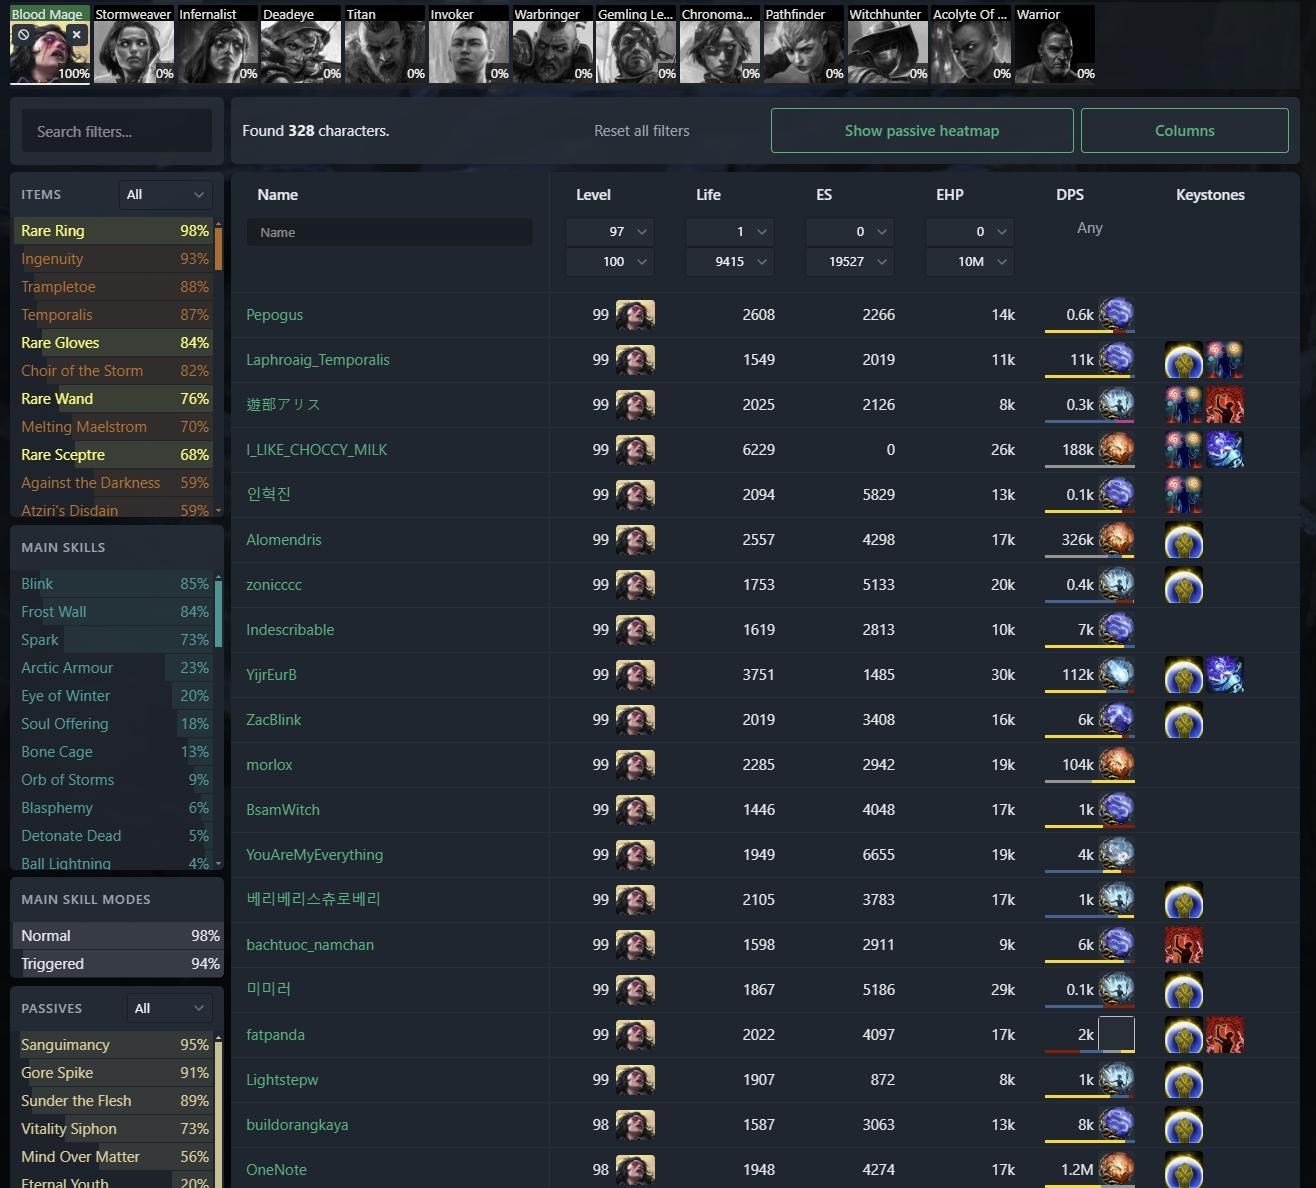Click the skill icon in OneNote's DPS cell
Viewport: 1316px width, 1188px height.
click(1116, 1169)
